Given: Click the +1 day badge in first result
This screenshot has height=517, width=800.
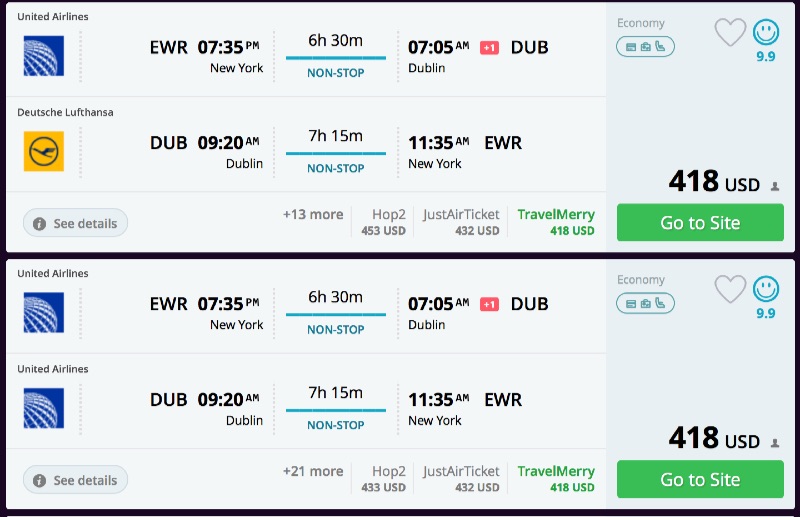Looking at the screenshot, I should point(489,48).
